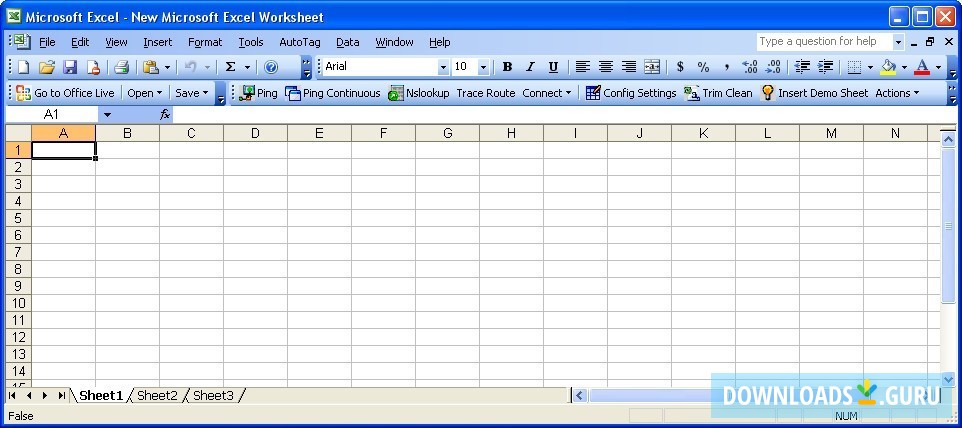Run the Ping tool
962x428 pixels.
[258, 93]
